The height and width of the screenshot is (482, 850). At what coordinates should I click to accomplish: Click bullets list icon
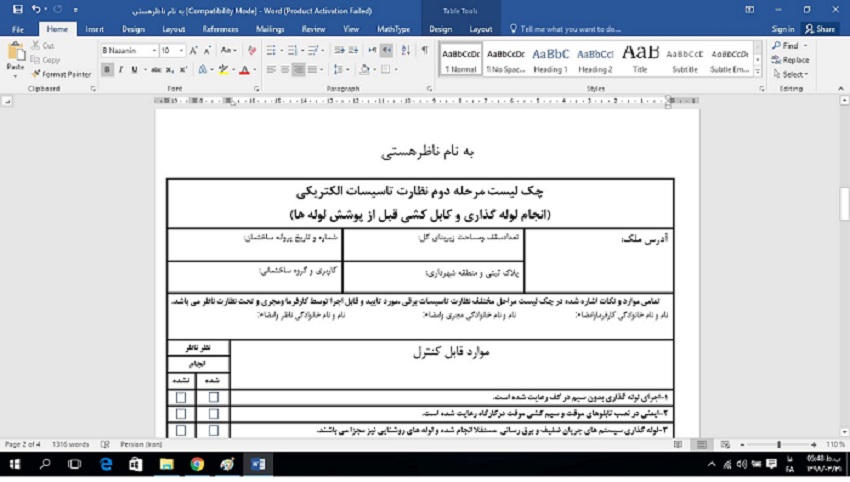pos(271,50)
